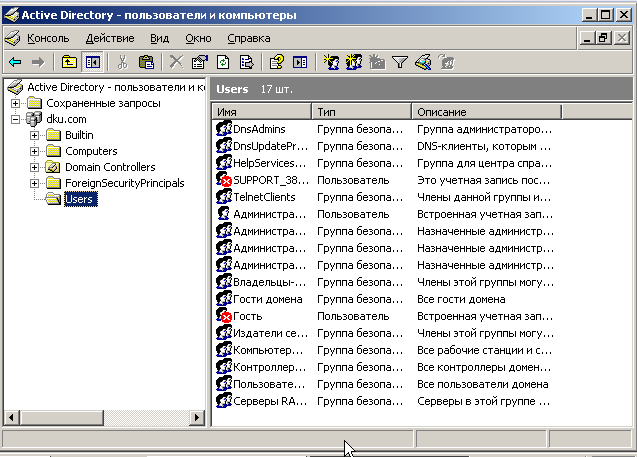Open Properties via the toolbar icon
This screenshot has width=637, height=457.
click(199, 62)
